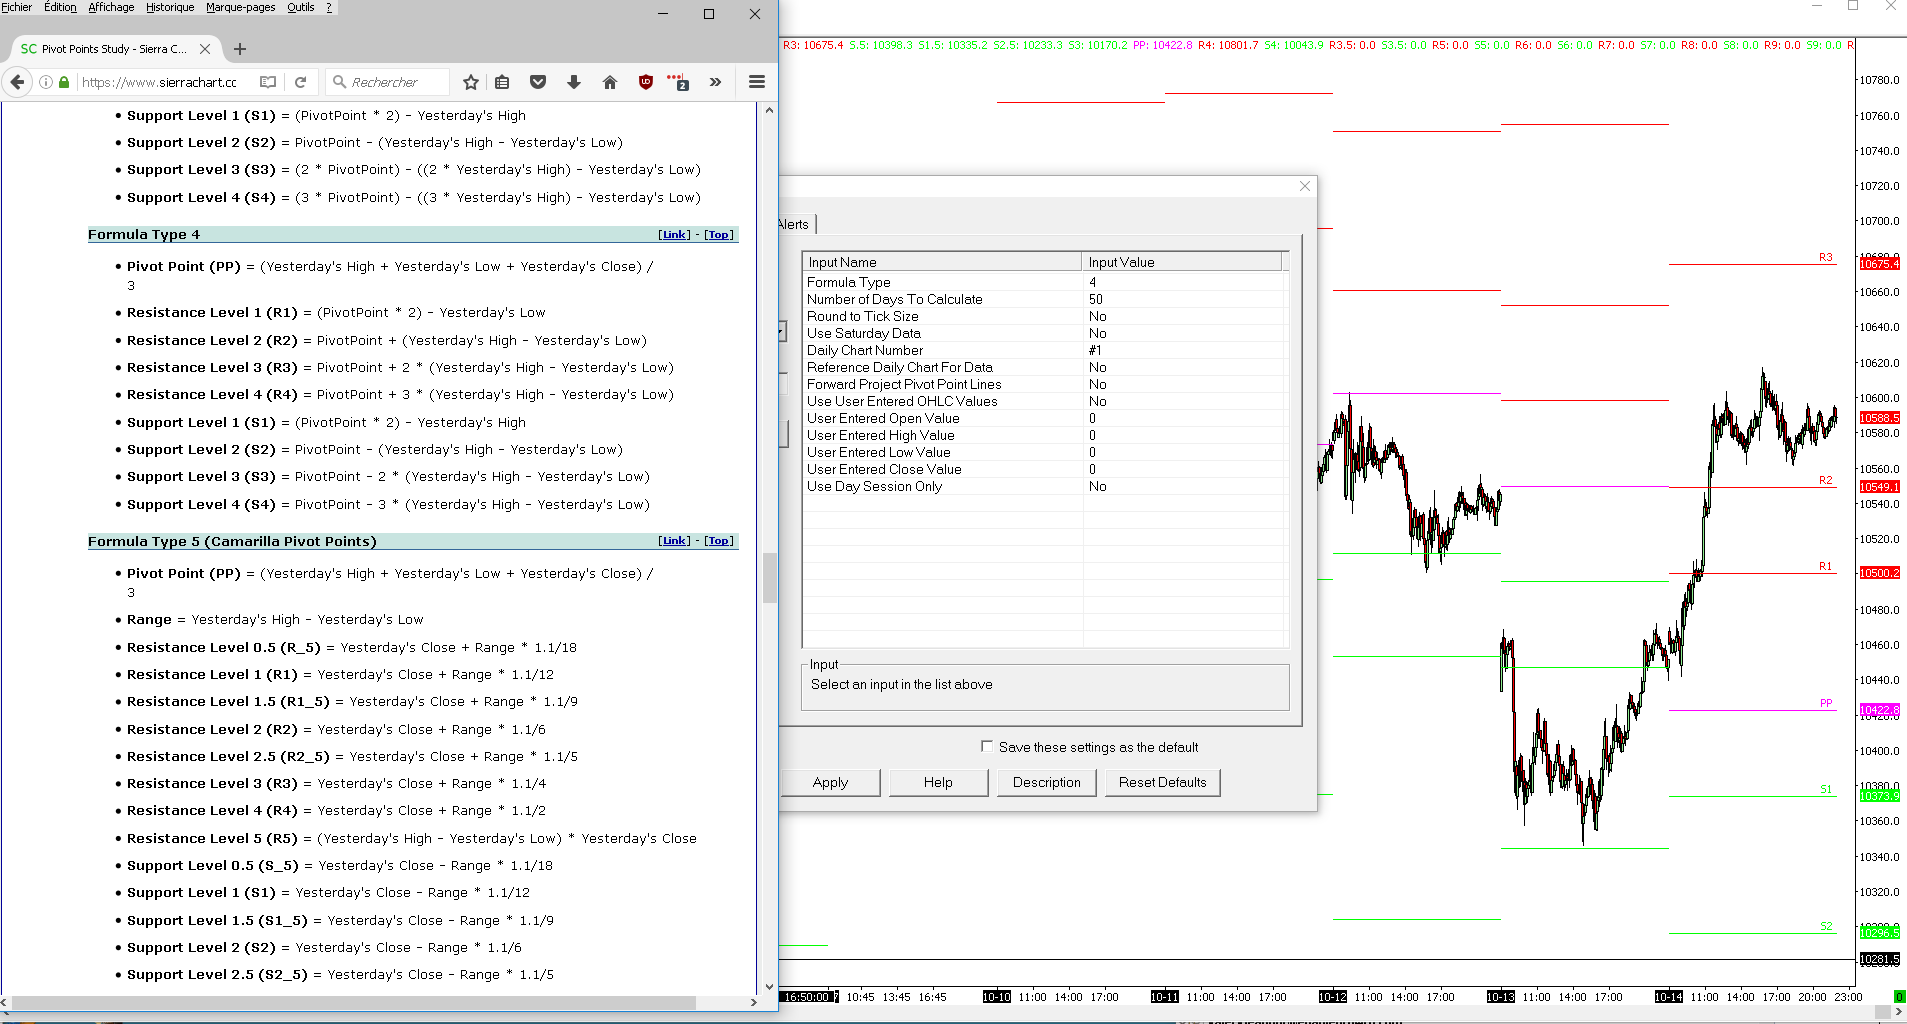The height and width of the screenshot is (1024, 1907).
Task: Click the Apply button
Action: click(830, 782)
